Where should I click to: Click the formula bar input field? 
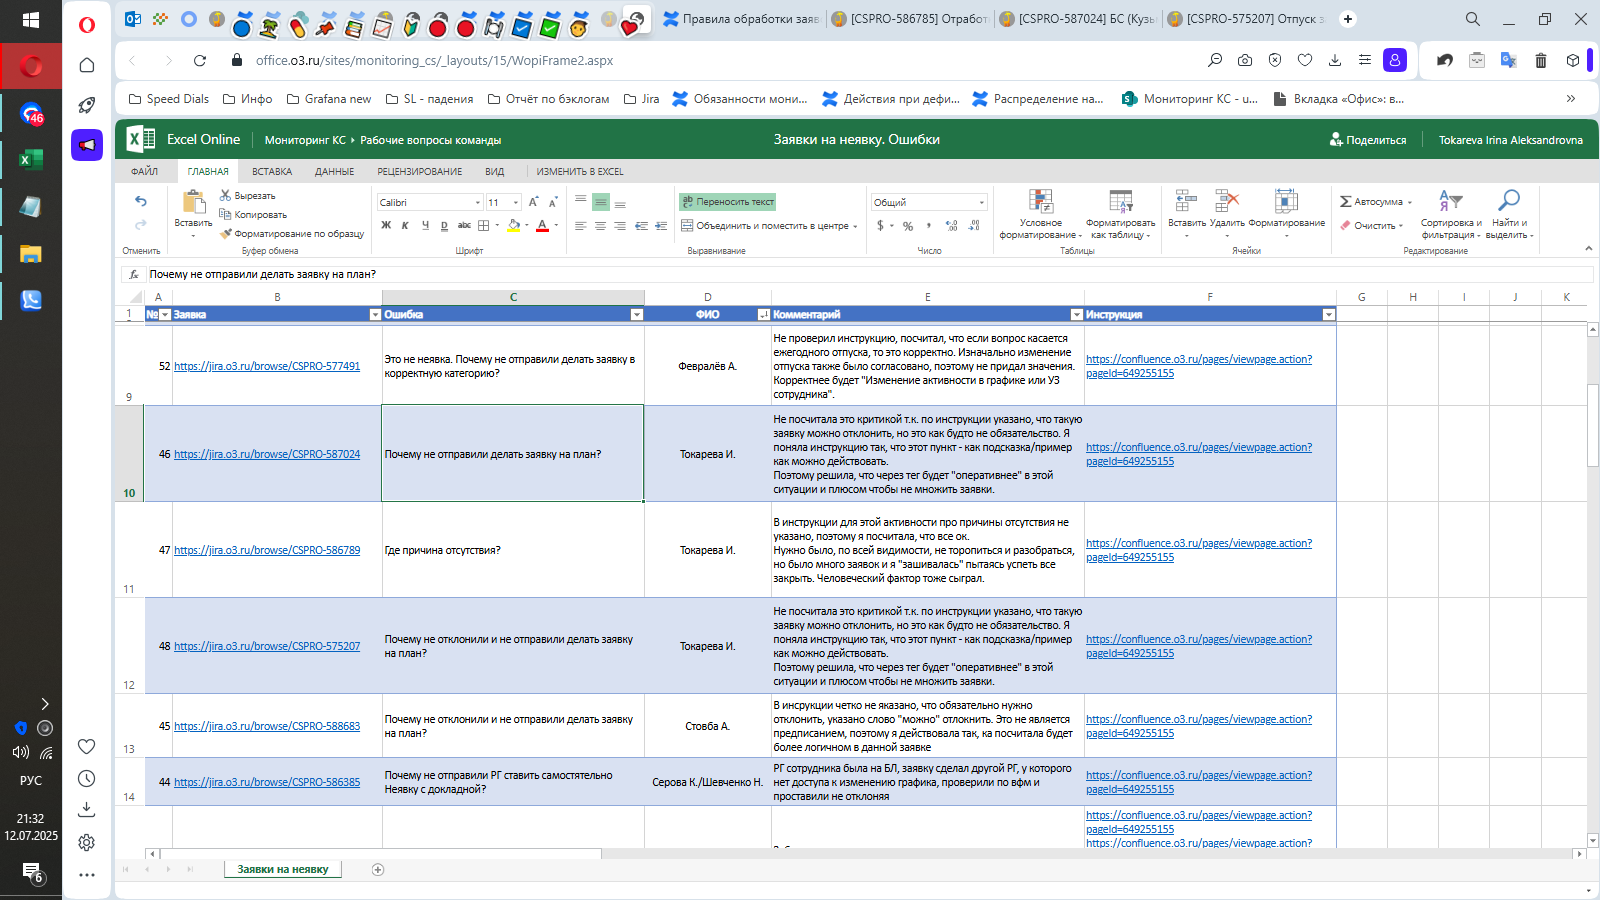click(868, 274)
